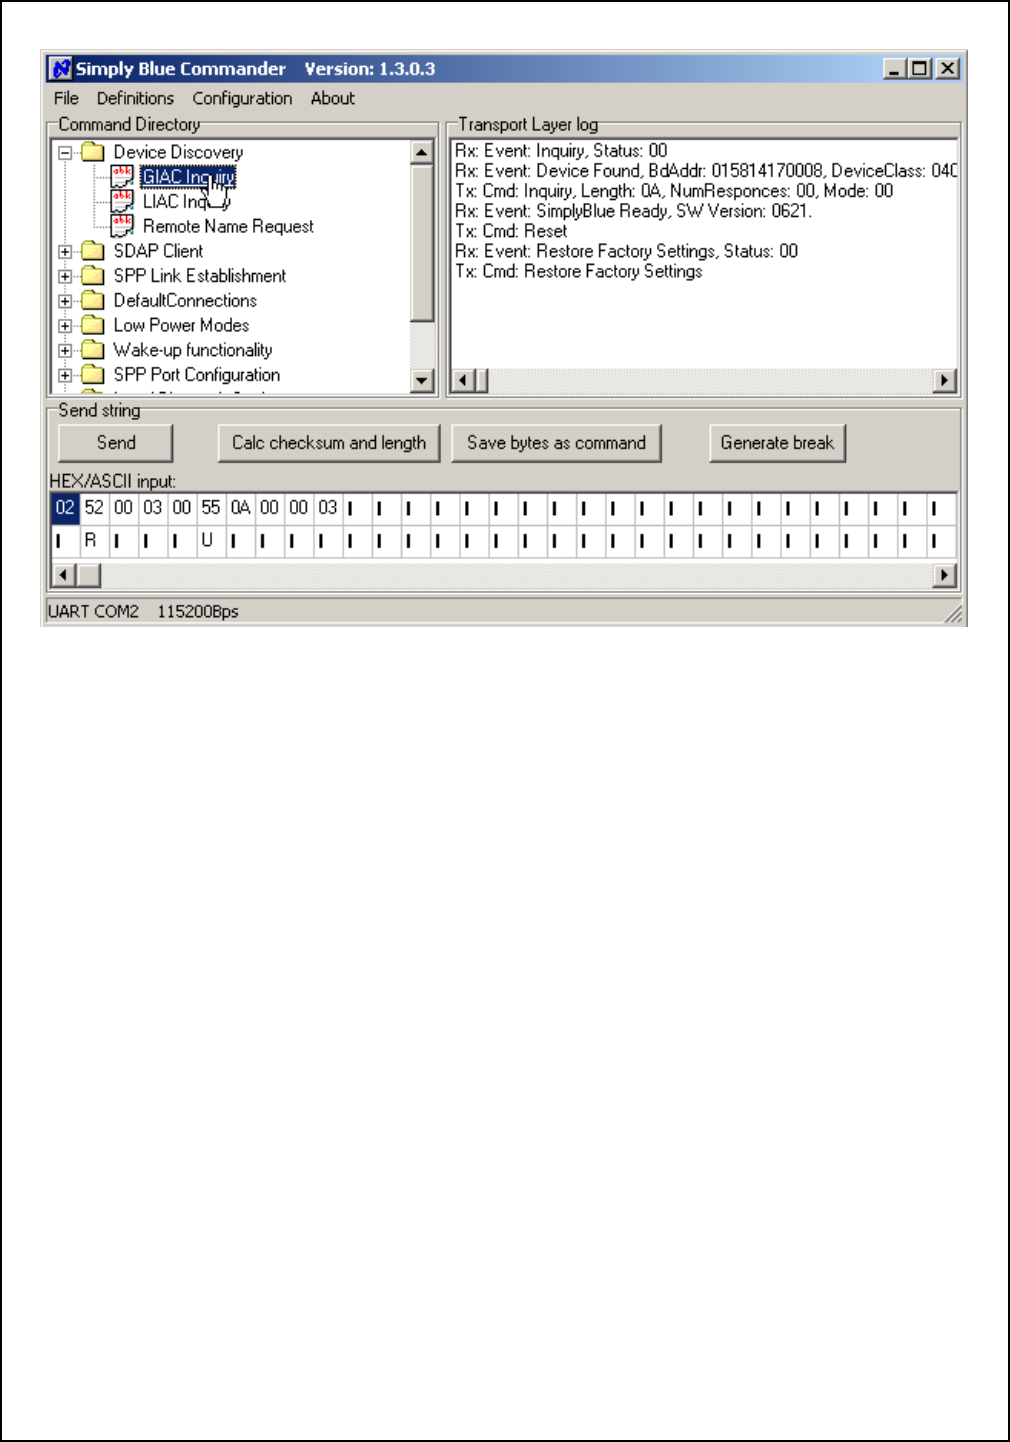Click the Generate break button
1010x1442 pixels.
coord(777,443)
